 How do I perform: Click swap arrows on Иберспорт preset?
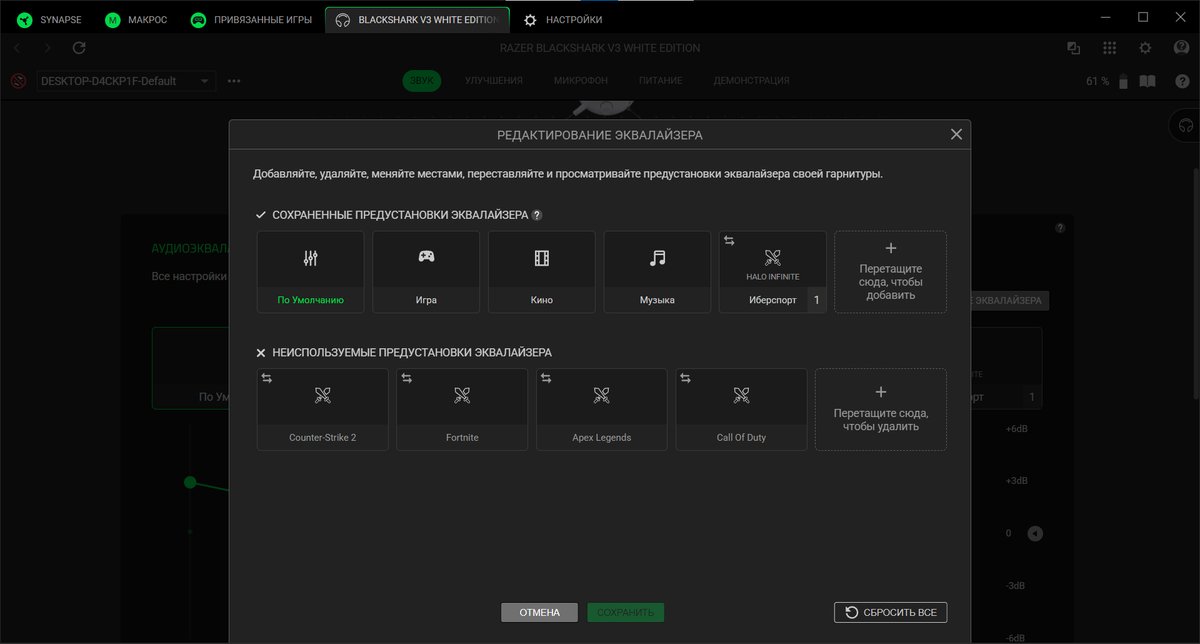(x=729, y=241)
